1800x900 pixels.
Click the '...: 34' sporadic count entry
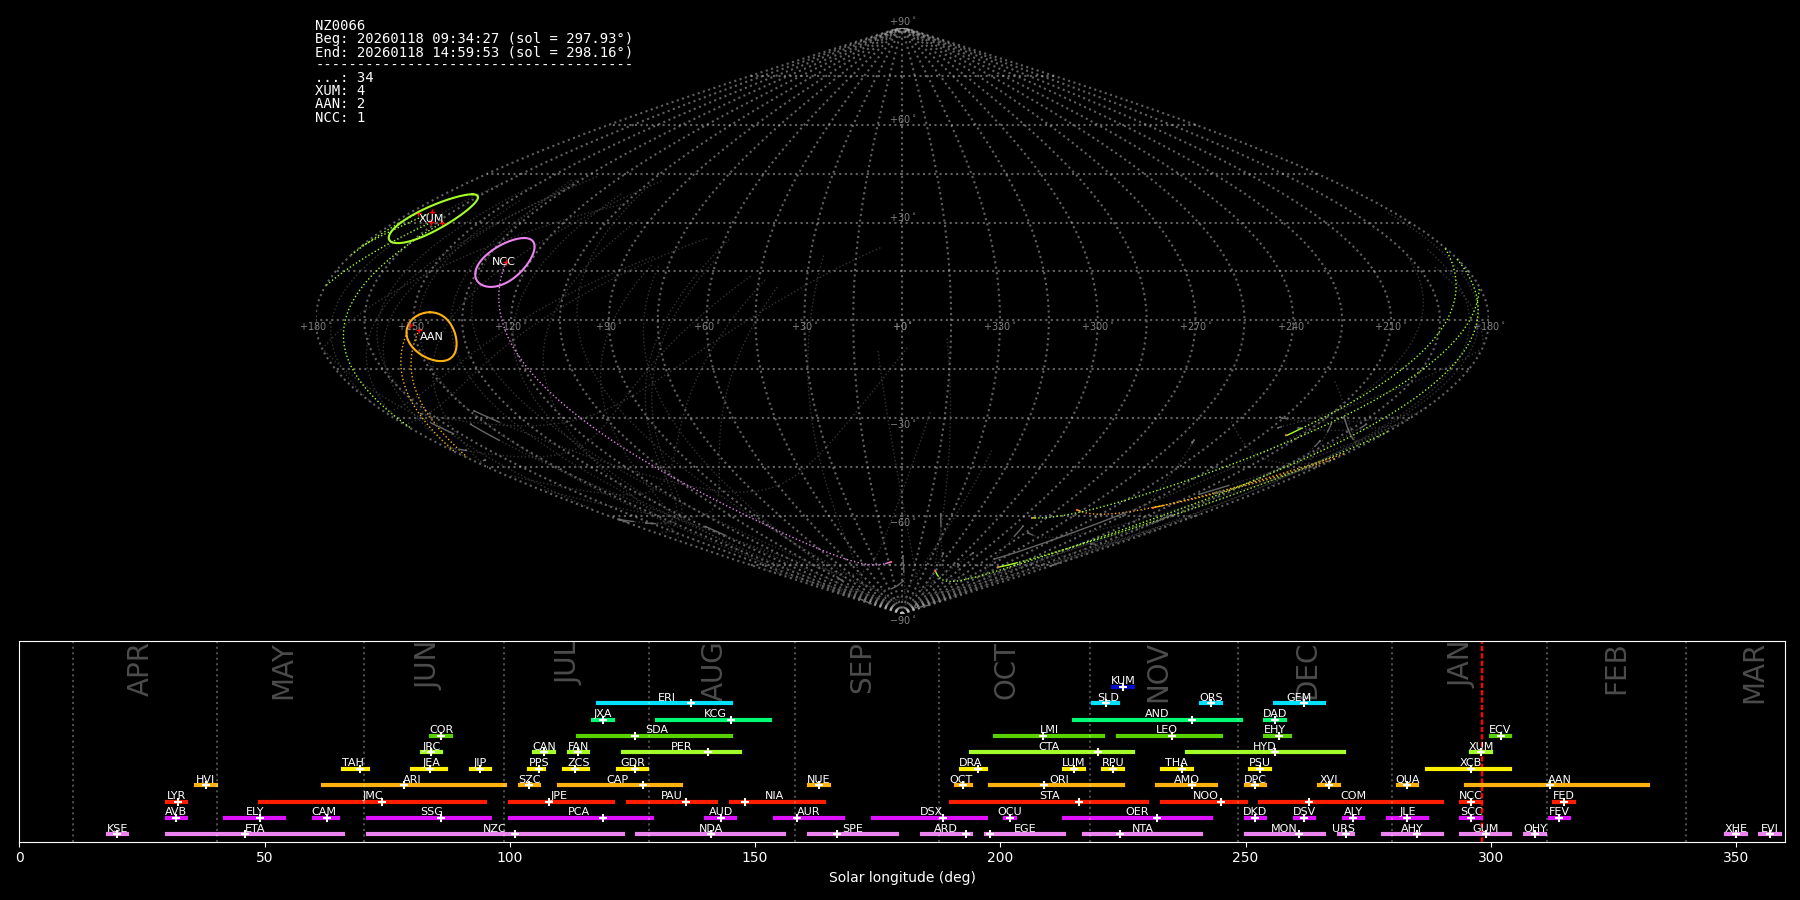pyautogui.click(x=344, y=78)
